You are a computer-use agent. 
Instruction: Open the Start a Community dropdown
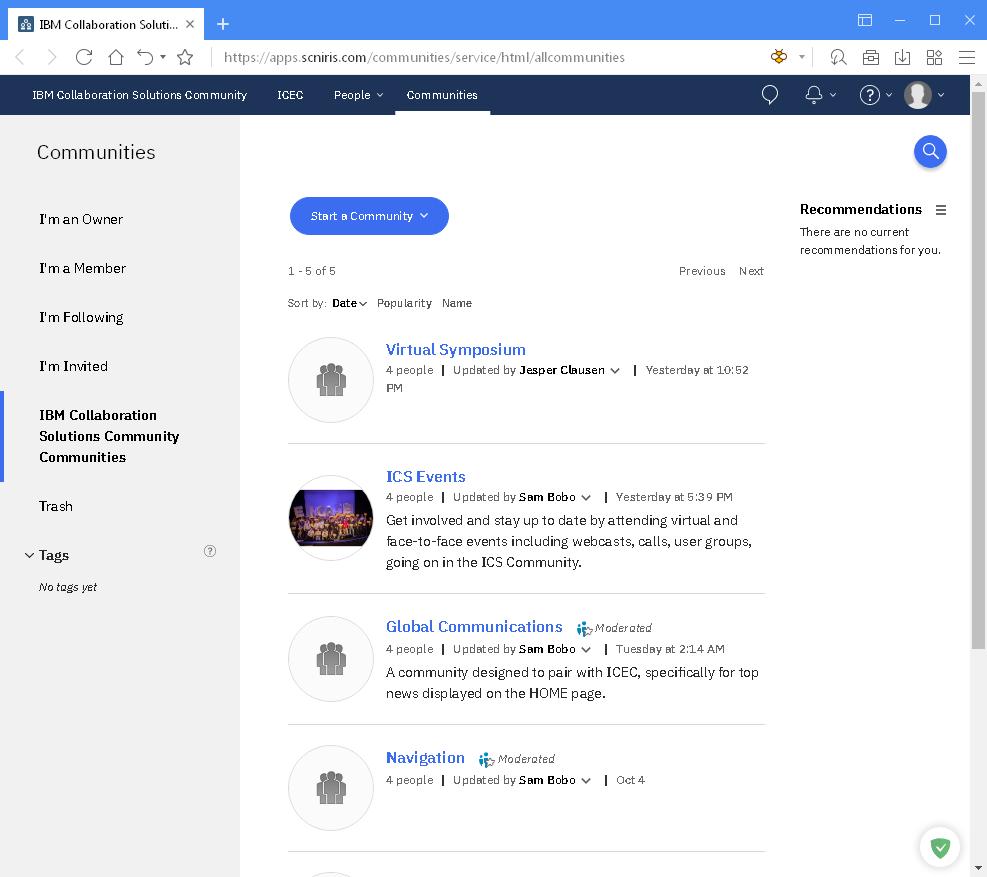369,216
